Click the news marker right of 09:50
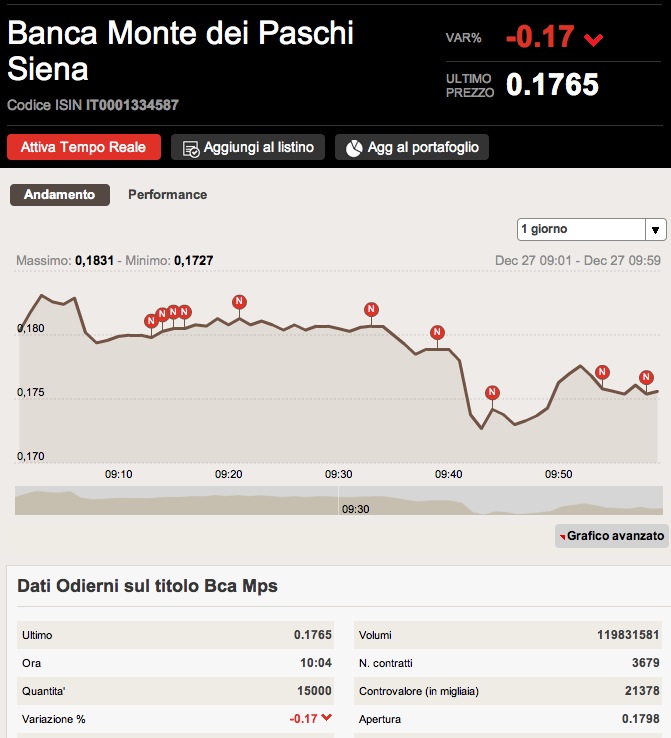This screenshot has height=738, width=671. [602, 372]
